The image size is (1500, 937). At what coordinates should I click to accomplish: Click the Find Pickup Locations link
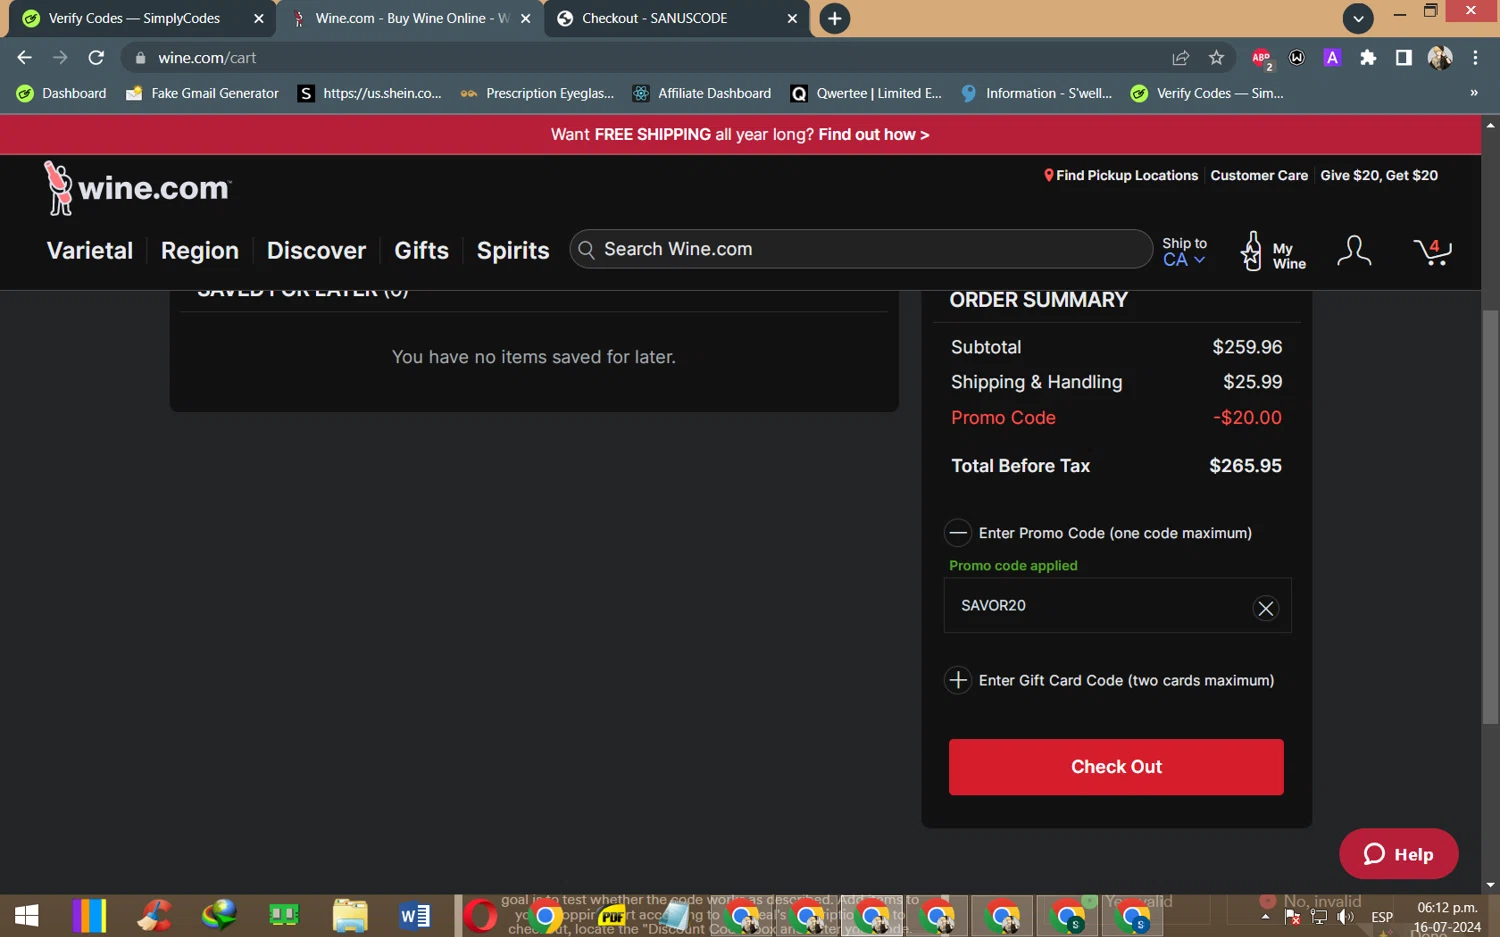(1120, 176)
